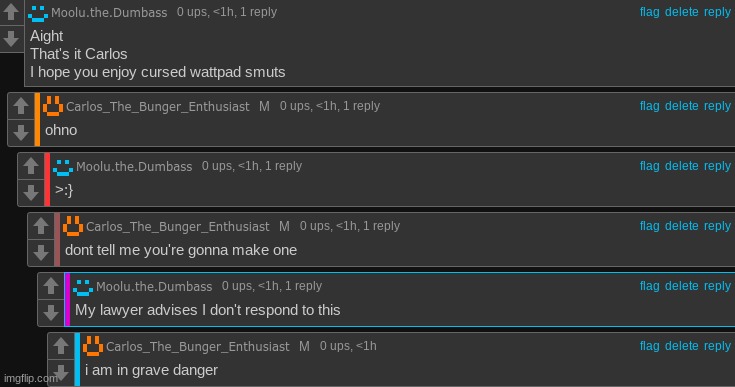Upvote the '>:}' comment
Image resolution: width=735 pixels, height=387 pixels.
pyautogui.click(x=31, y=166)
